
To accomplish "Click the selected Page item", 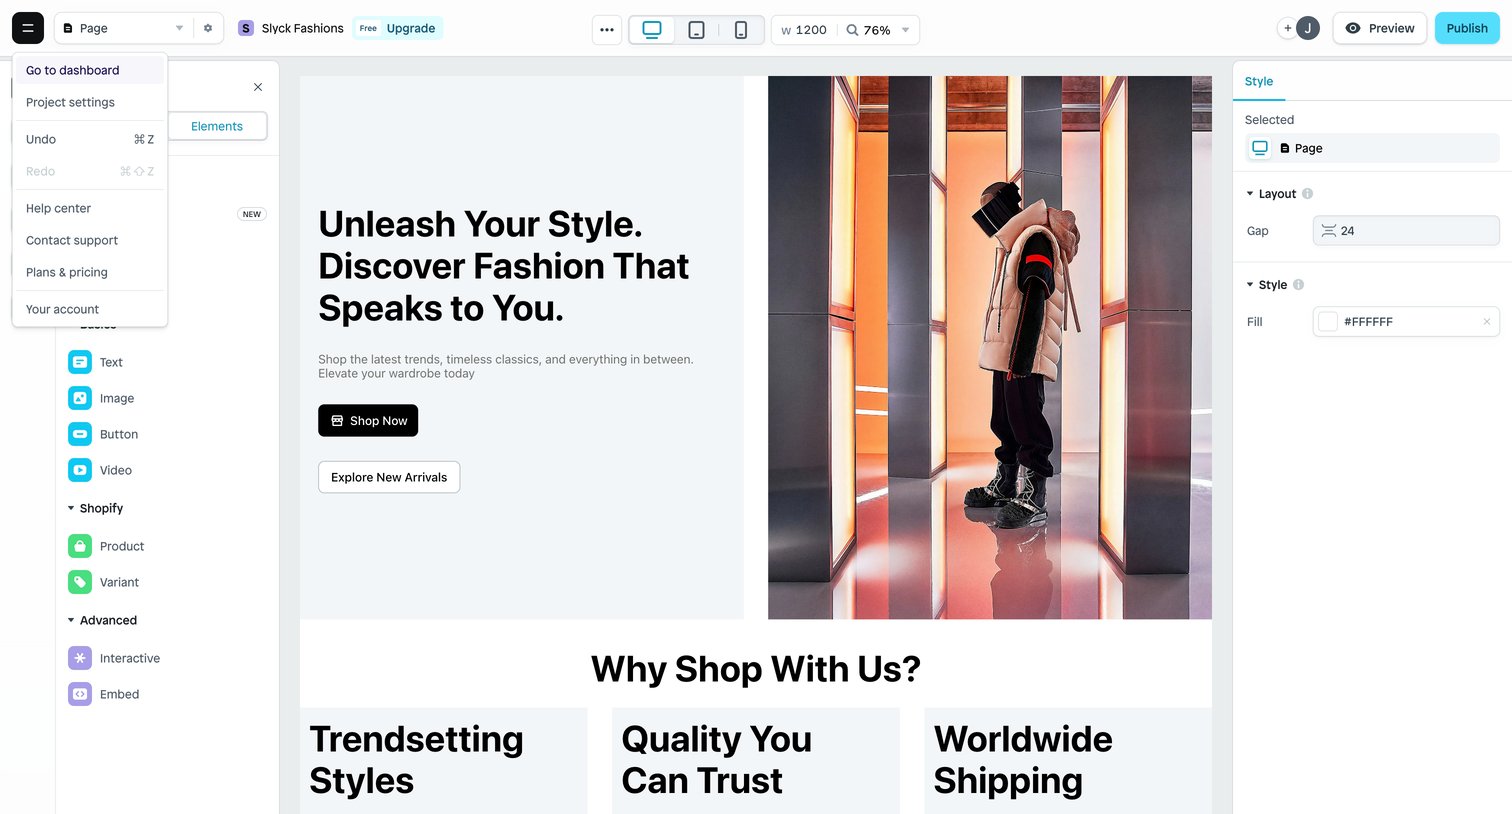I will [1372, 148].
